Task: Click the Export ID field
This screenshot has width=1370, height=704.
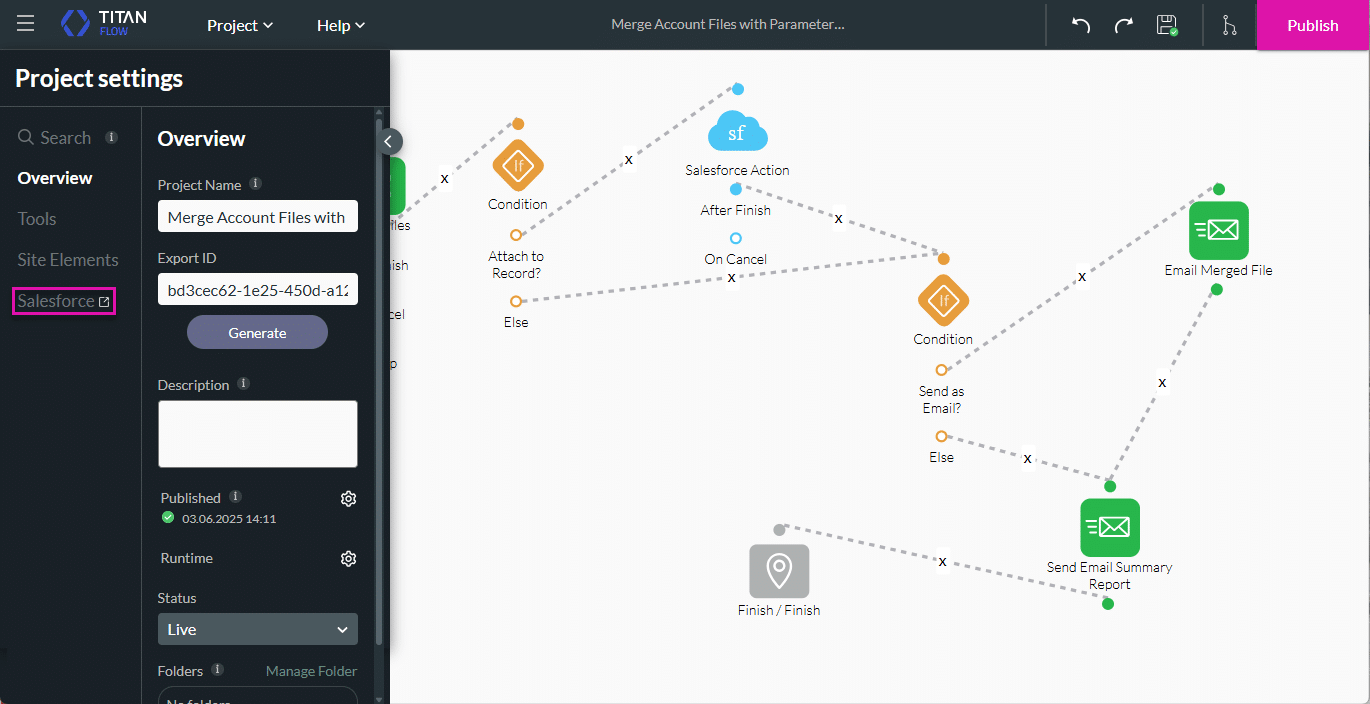Action: click(257, 289)
